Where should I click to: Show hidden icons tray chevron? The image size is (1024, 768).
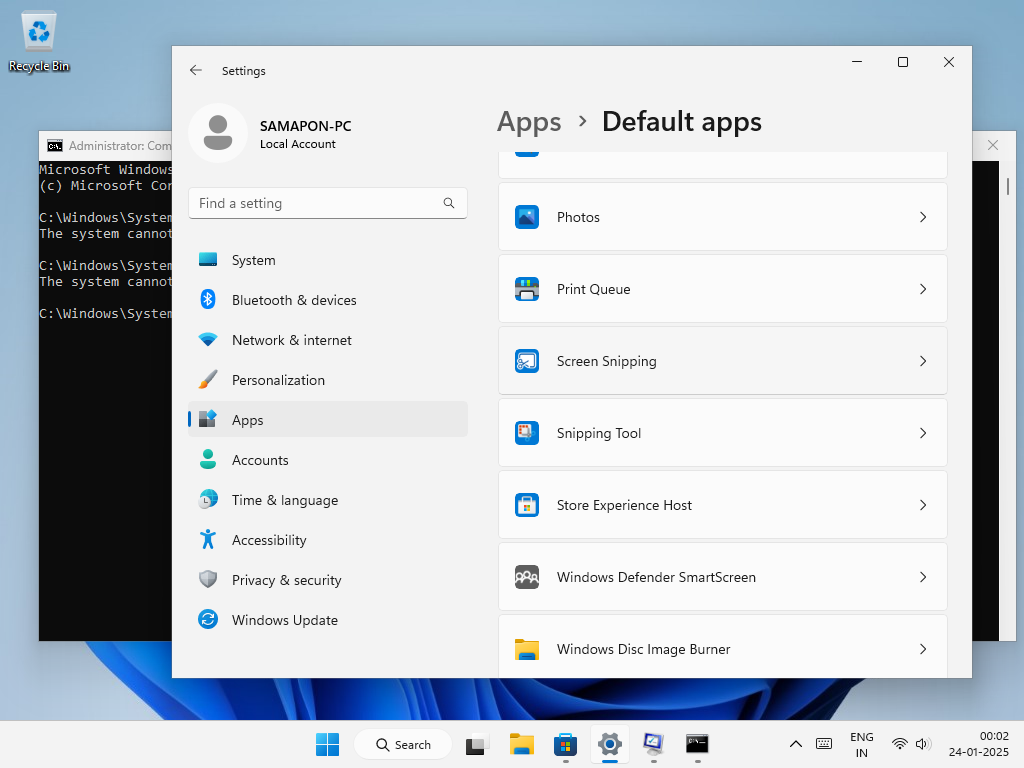point(795,744)
